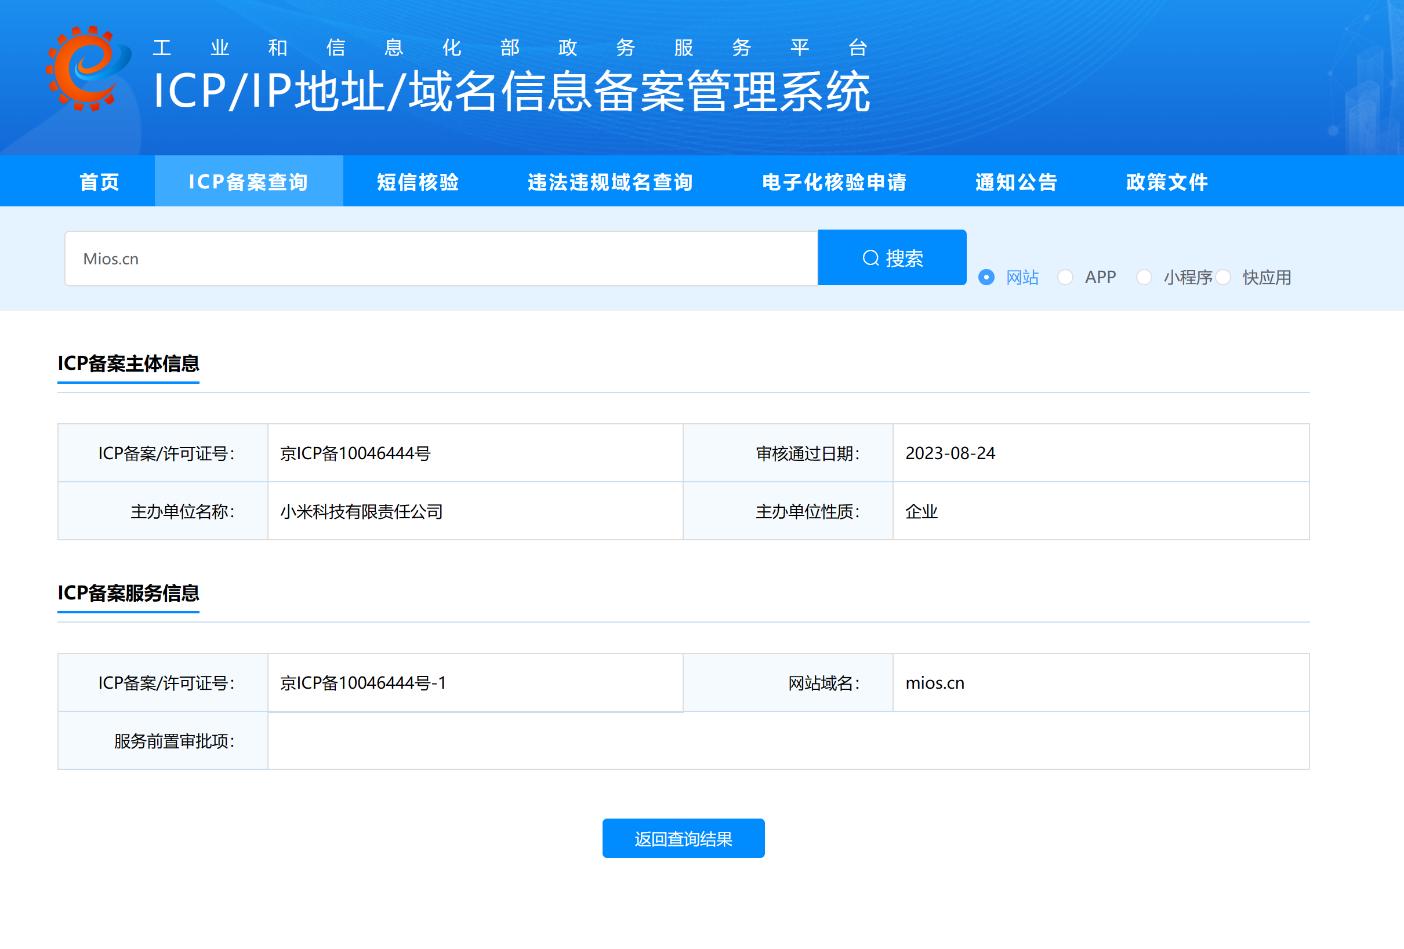Select the 快应用 radio button
1404x949 pixels.
tap(1223, 277)
